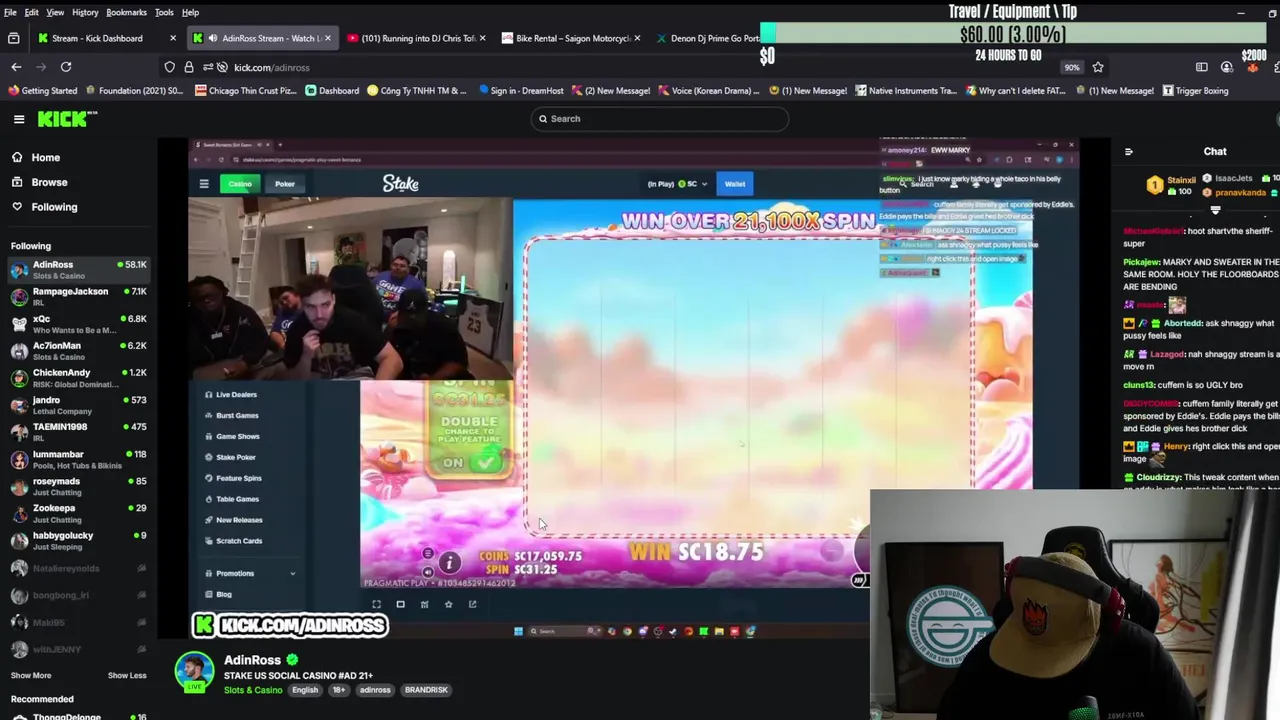The width and height of the screenshot is (1280, 720).
Task: Open the site security padlock icon
Action: [x=189, y=67]
